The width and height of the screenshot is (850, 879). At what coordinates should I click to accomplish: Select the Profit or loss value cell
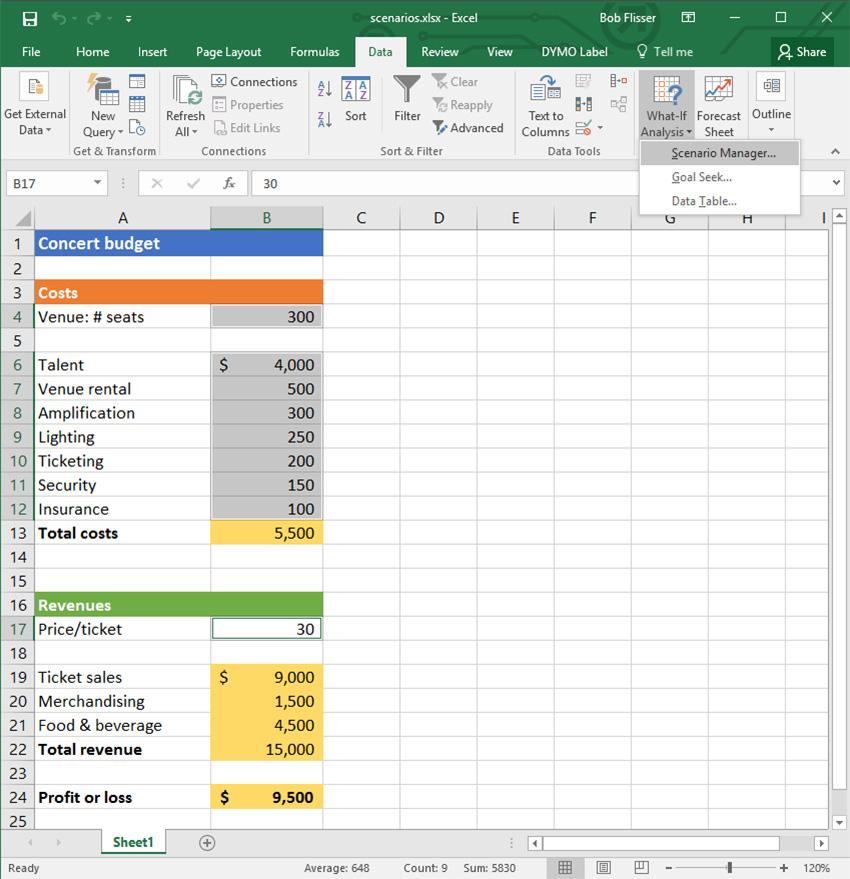(267, 797)
